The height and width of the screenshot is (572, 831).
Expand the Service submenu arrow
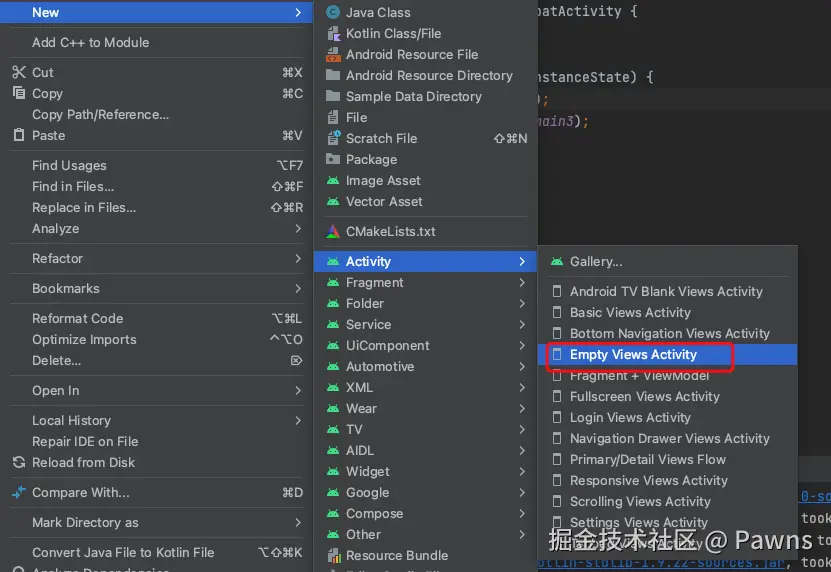[522, 324]
